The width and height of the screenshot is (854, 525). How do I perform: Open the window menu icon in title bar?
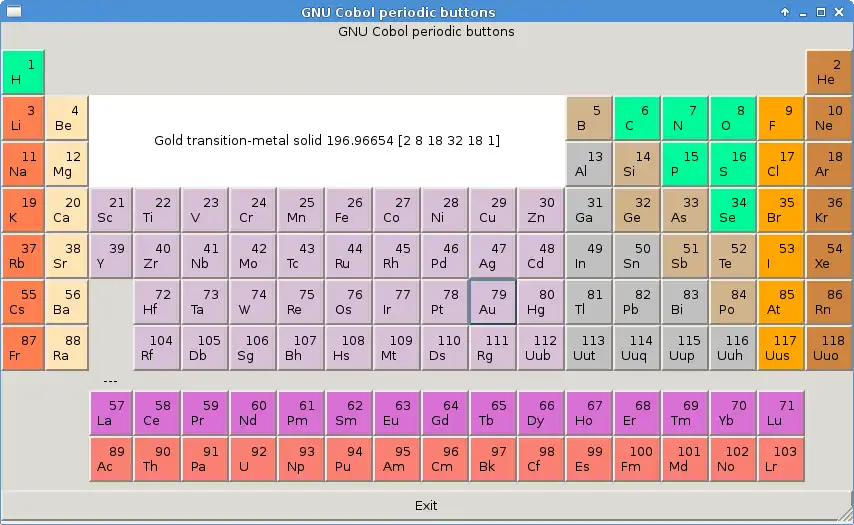(14, 11)
